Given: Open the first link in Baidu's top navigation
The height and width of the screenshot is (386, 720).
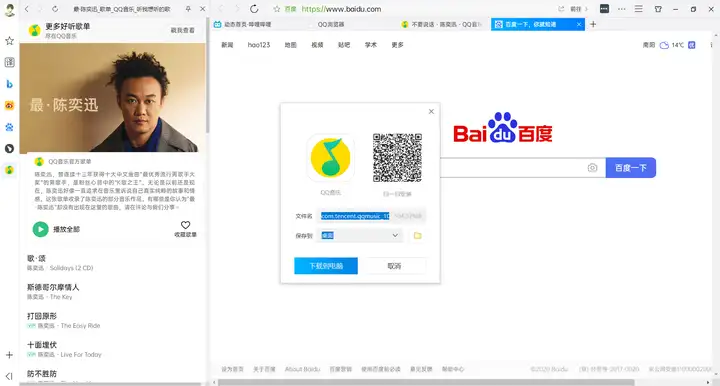Looking at the screenshot, I should click(x=227, y=45).
